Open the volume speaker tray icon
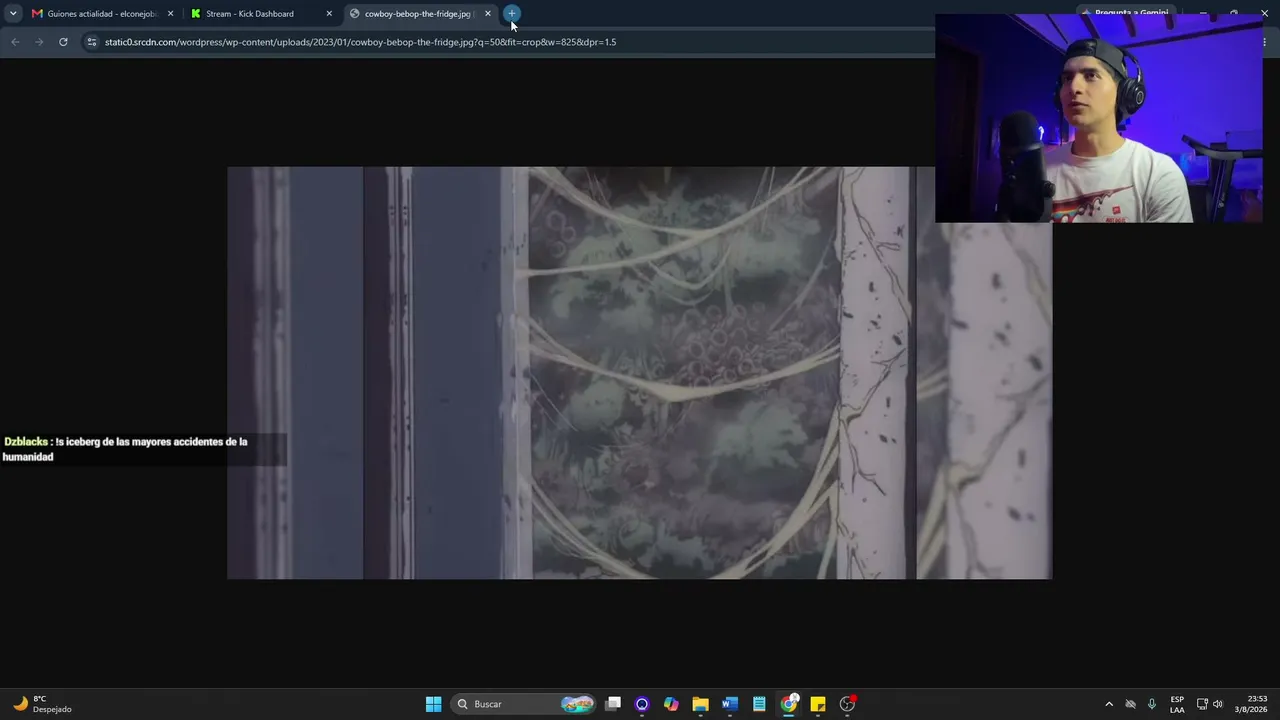The height and width of the screenshot is (720, 1280). [x=1218, y=704]
